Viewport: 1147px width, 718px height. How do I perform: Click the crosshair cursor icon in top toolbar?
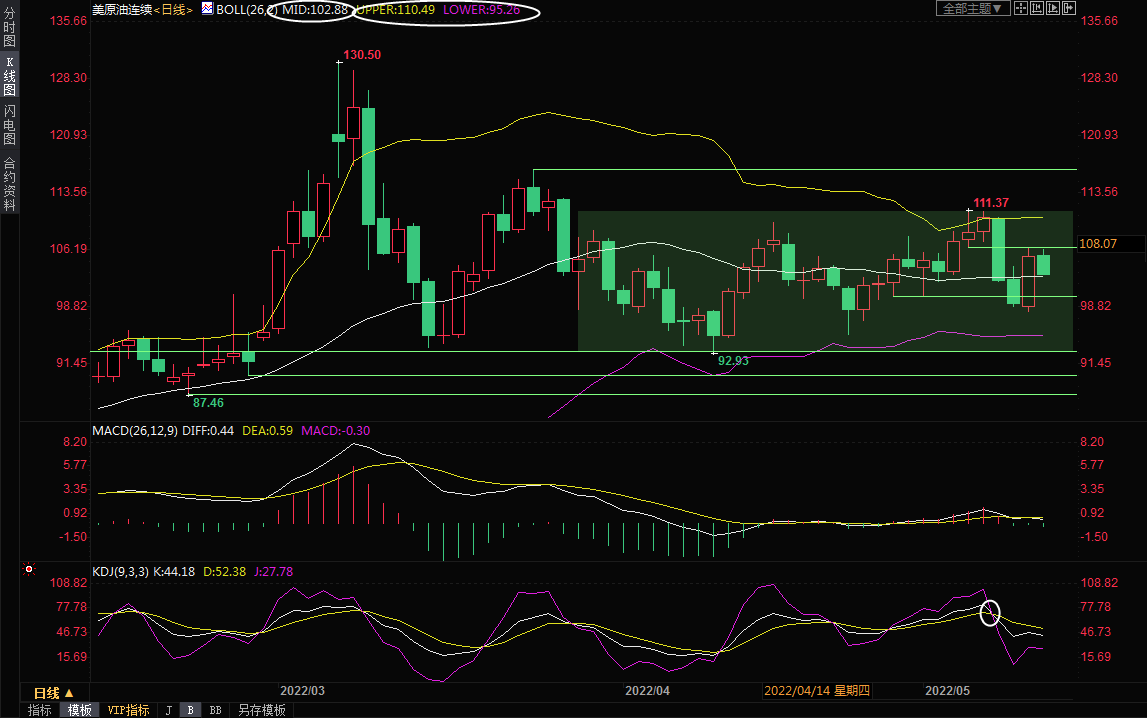click(x=1021, y=8)
